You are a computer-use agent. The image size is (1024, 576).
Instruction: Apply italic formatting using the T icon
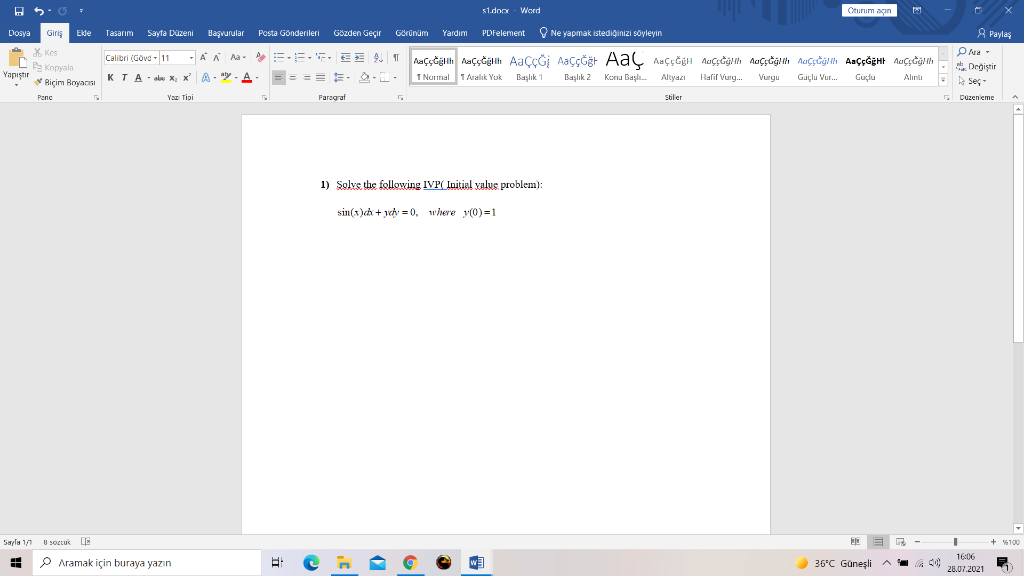point(124,77)
